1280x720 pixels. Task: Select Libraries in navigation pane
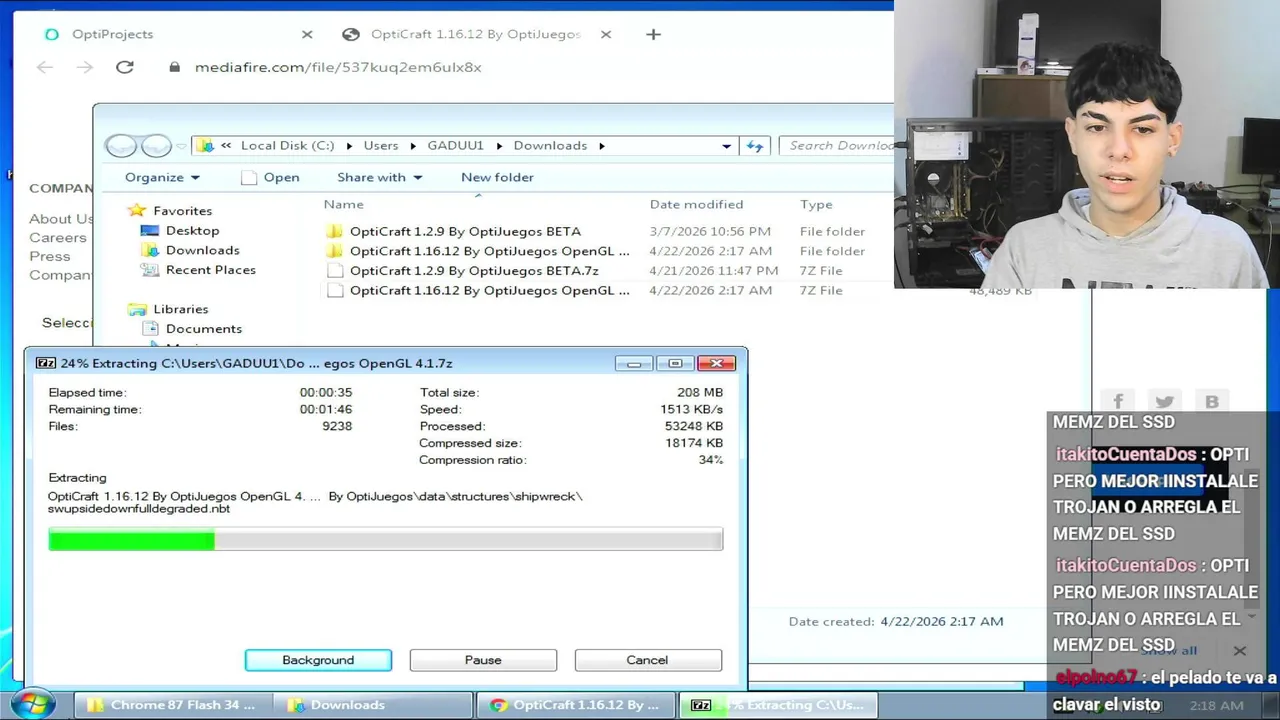(180, 309)
